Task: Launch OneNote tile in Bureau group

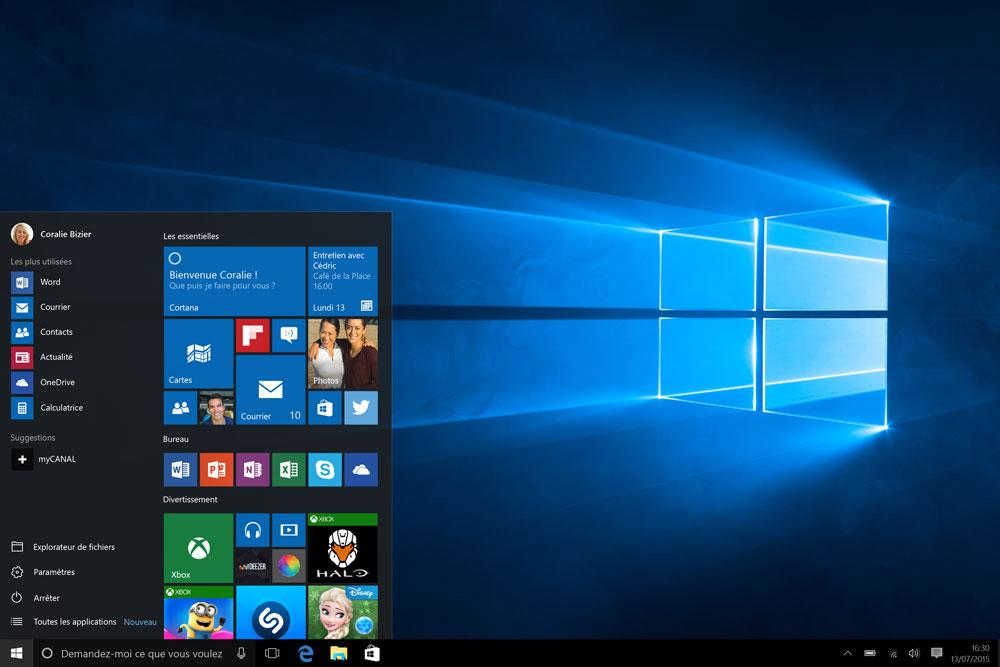Action: pos(253,470)
